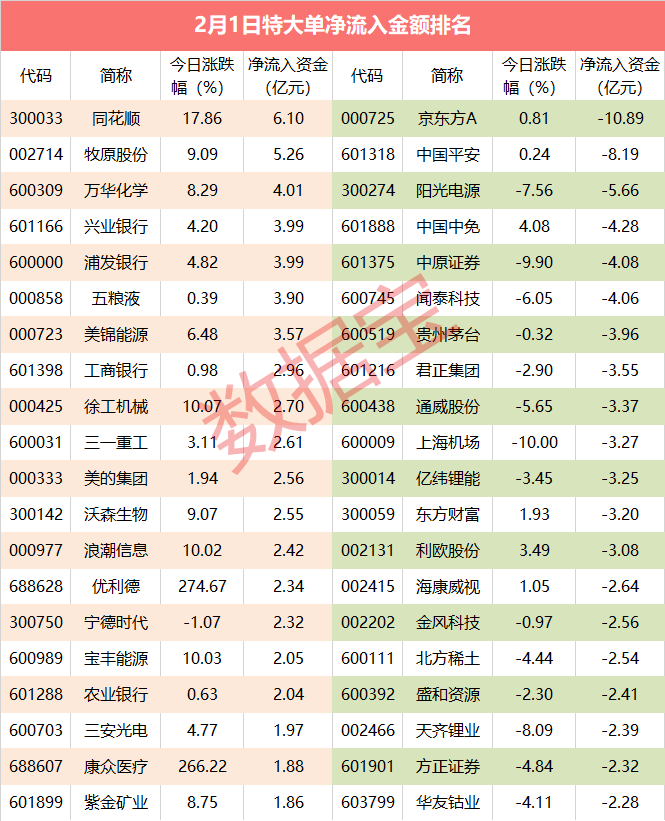
Task: Click stock name 同花顺
Action: point(116,119)
